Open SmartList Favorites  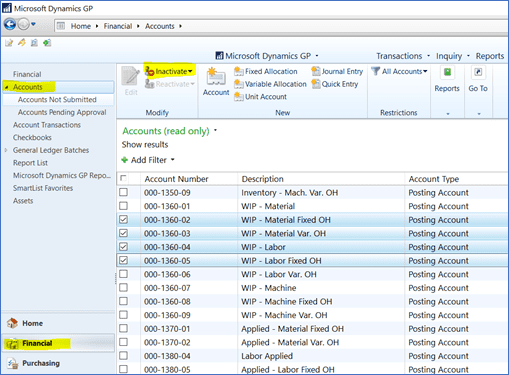(x=43, y=188)
